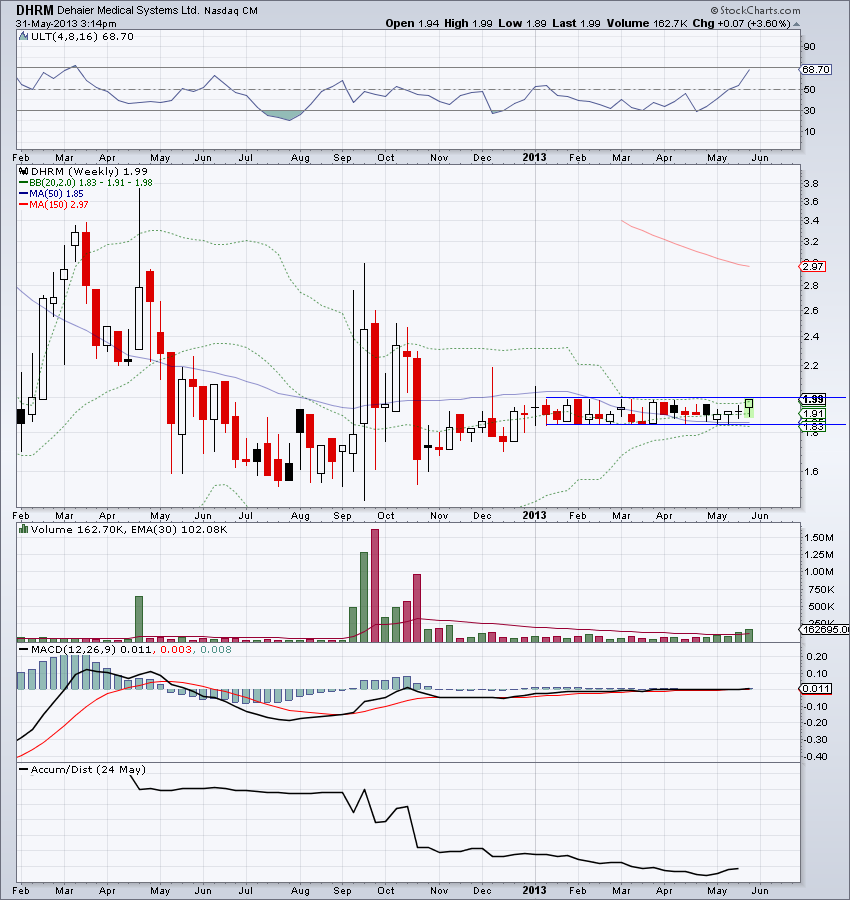Image resolution: width=850 pixels, height=900 pixels.
Task: Select the red MA(150) legend line marker
Action: (x=24, y=204)
